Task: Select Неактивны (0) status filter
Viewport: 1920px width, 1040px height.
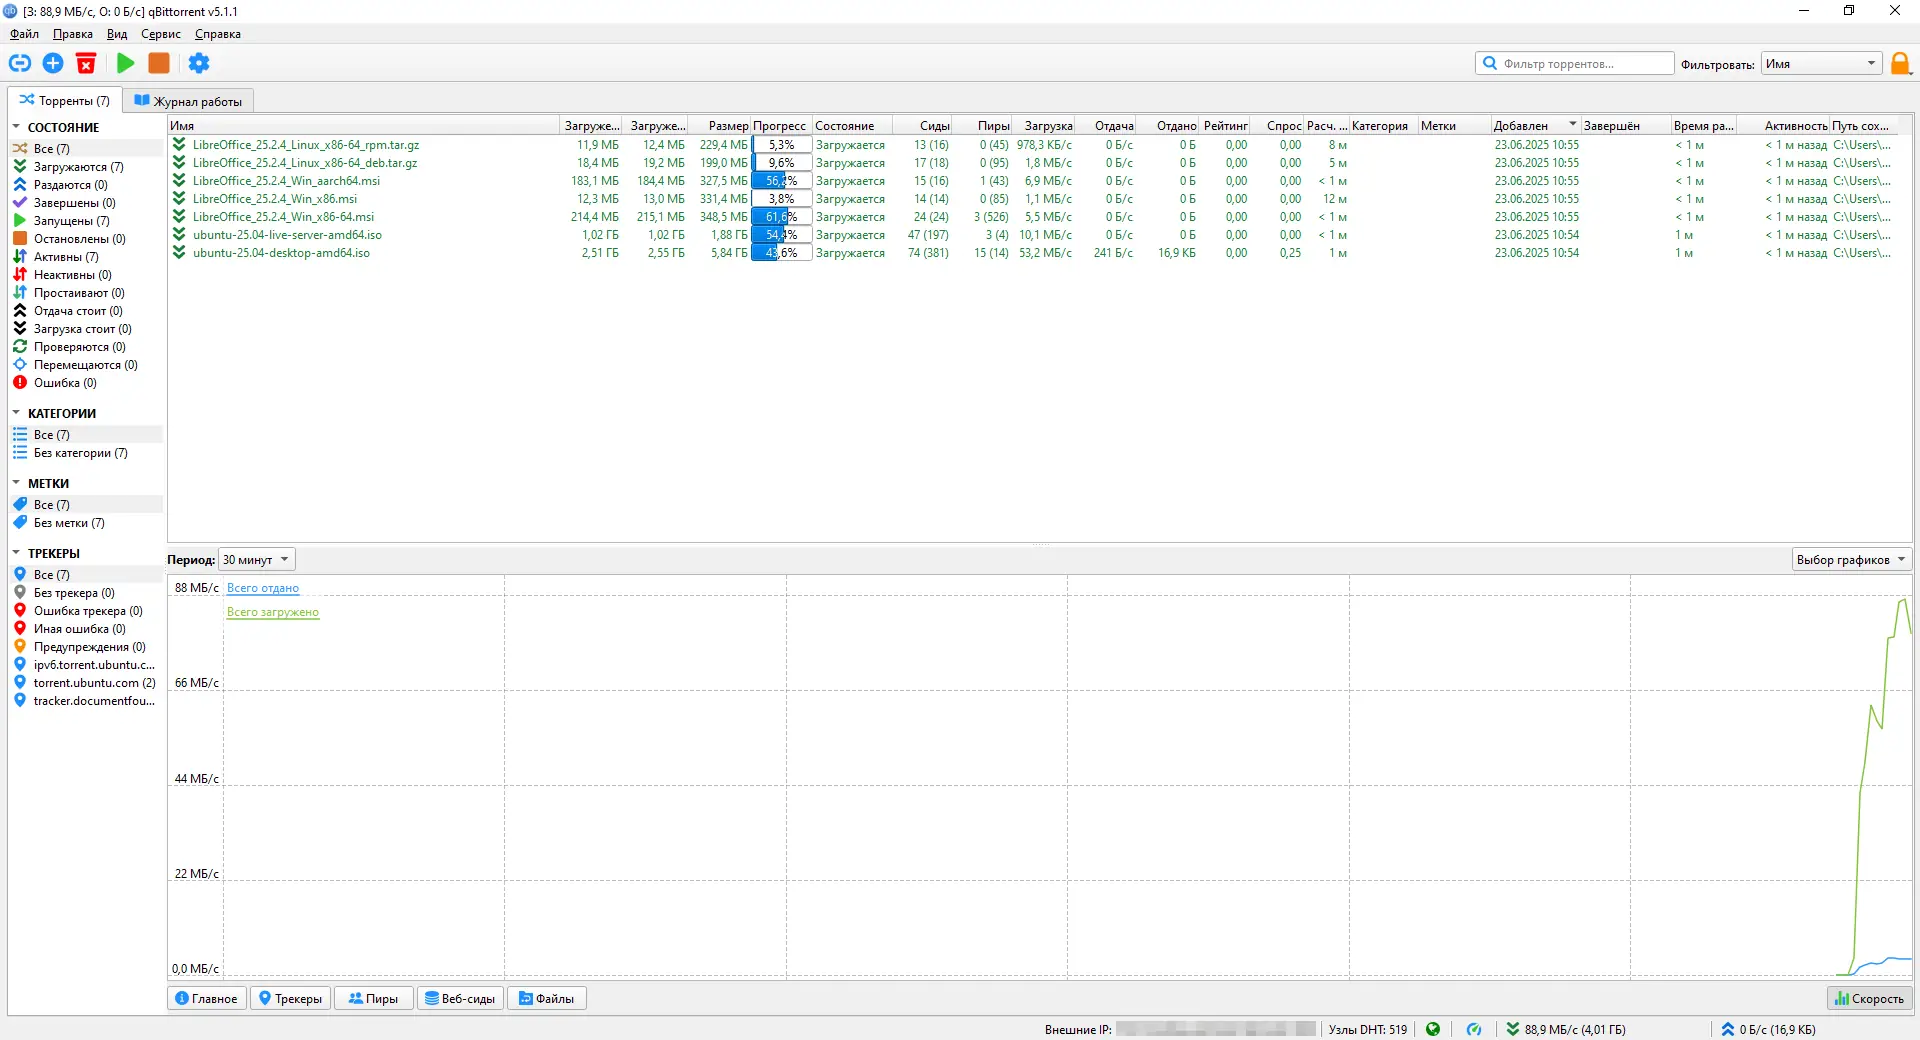Action: tap(72, 275)
